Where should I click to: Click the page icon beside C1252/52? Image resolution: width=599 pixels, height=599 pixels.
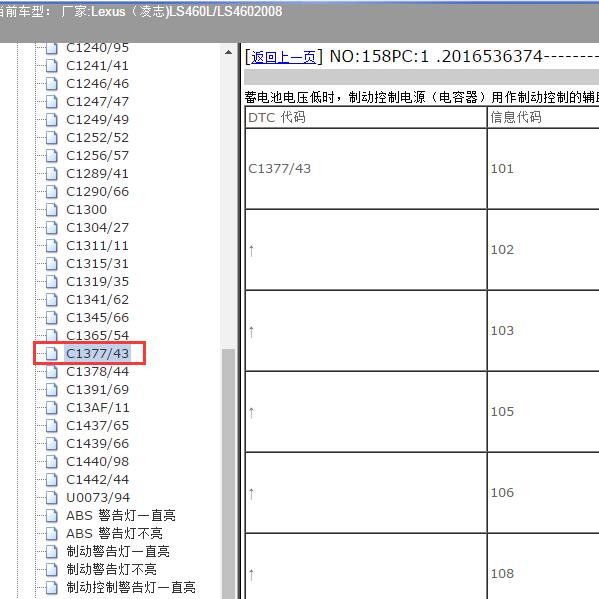coord(52,138)
